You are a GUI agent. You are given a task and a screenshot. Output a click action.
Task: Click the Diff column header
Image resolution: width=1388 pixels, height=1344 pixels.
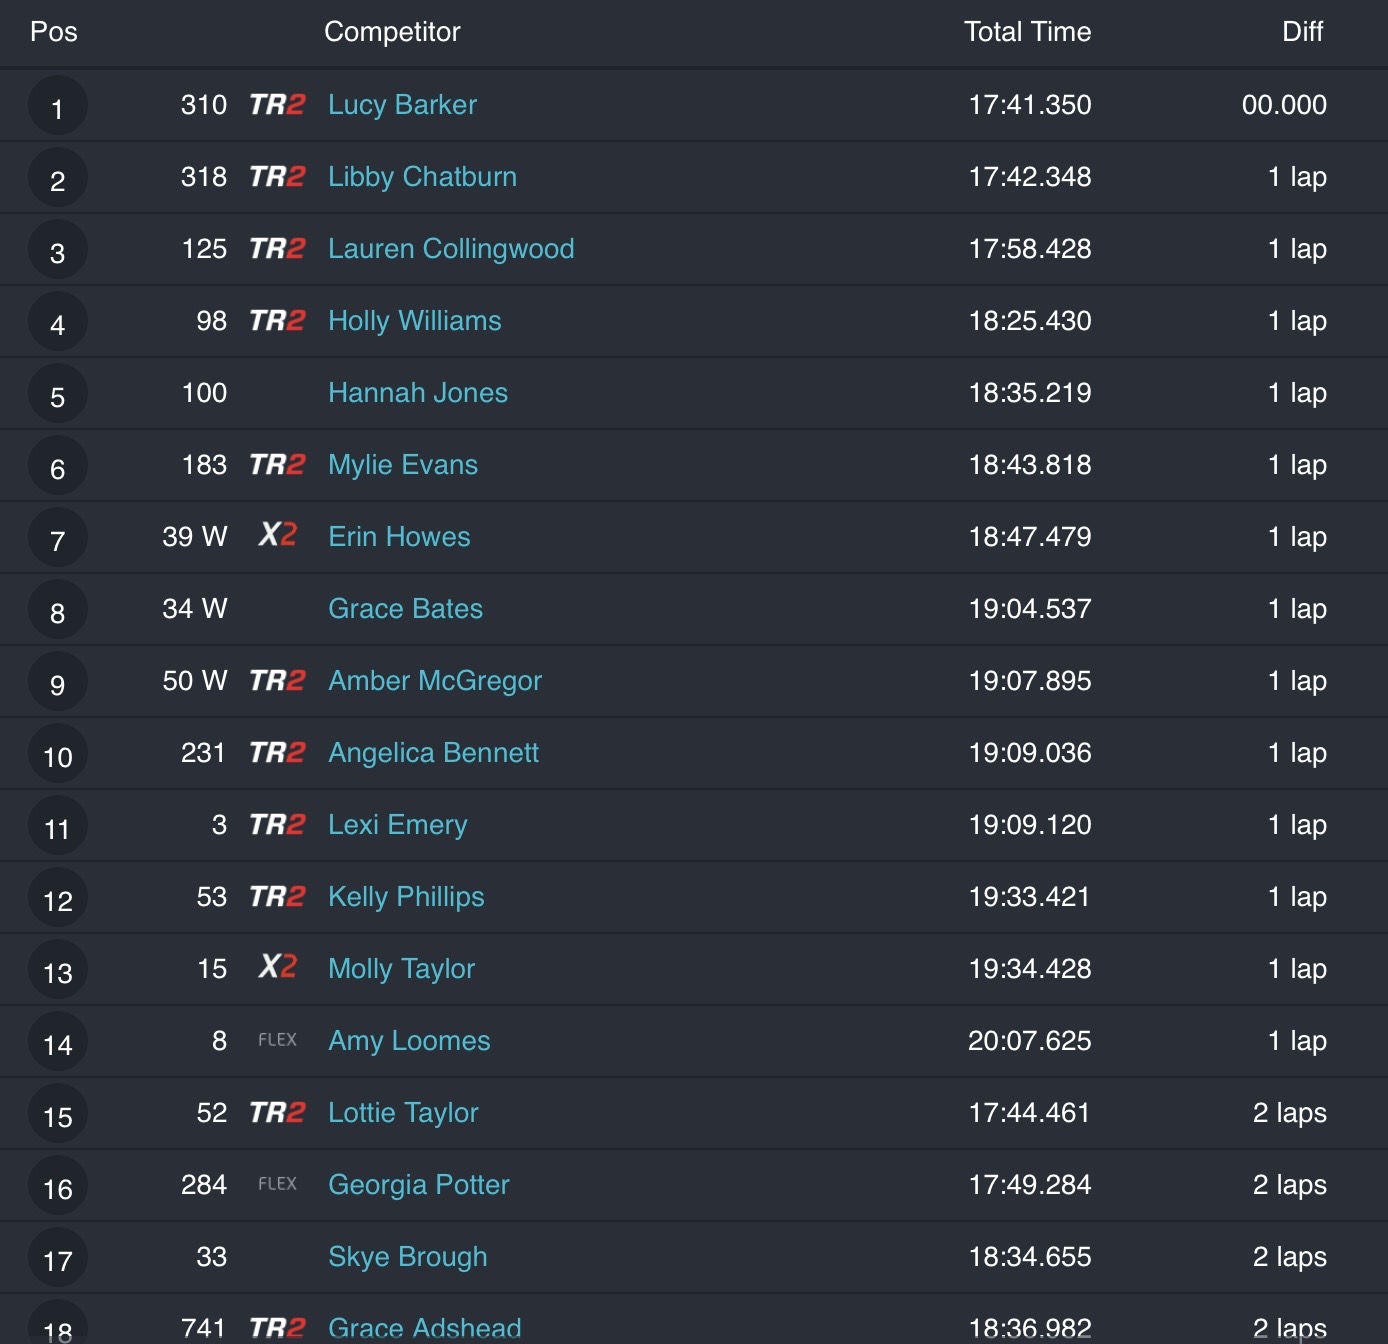[1302, 32]
